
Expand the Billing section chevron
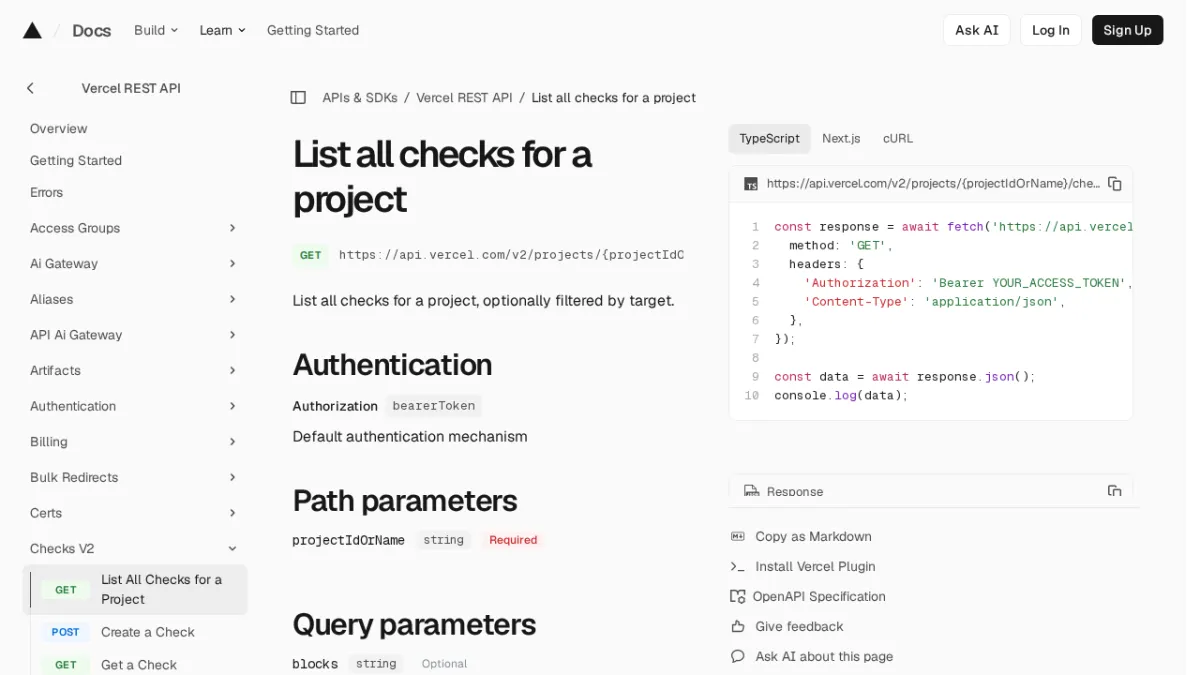(232, 442)
